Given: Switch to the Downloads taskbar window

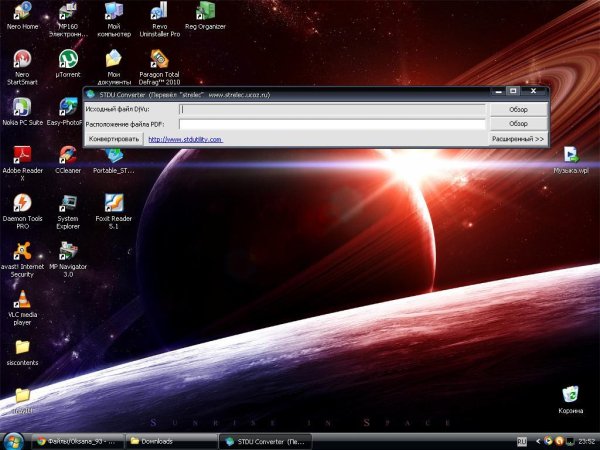Looking at the screenshot, I should click(x=171, y=442).
